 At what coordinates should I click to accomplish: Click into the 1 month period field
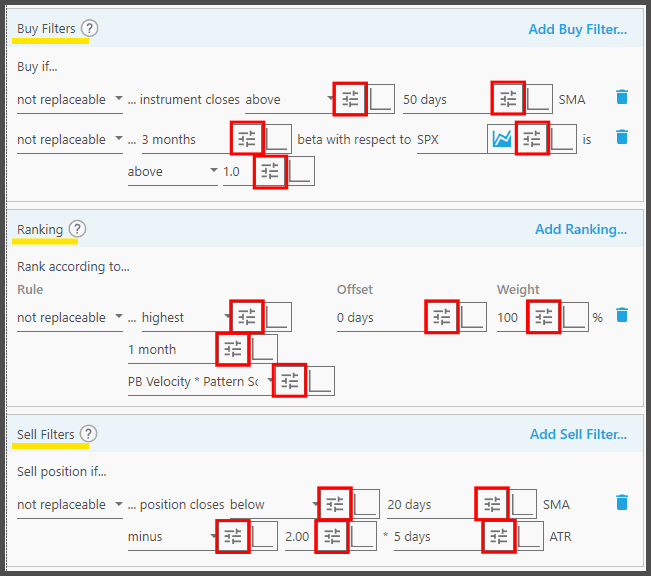pyautogui.click(x=172, y=350)
